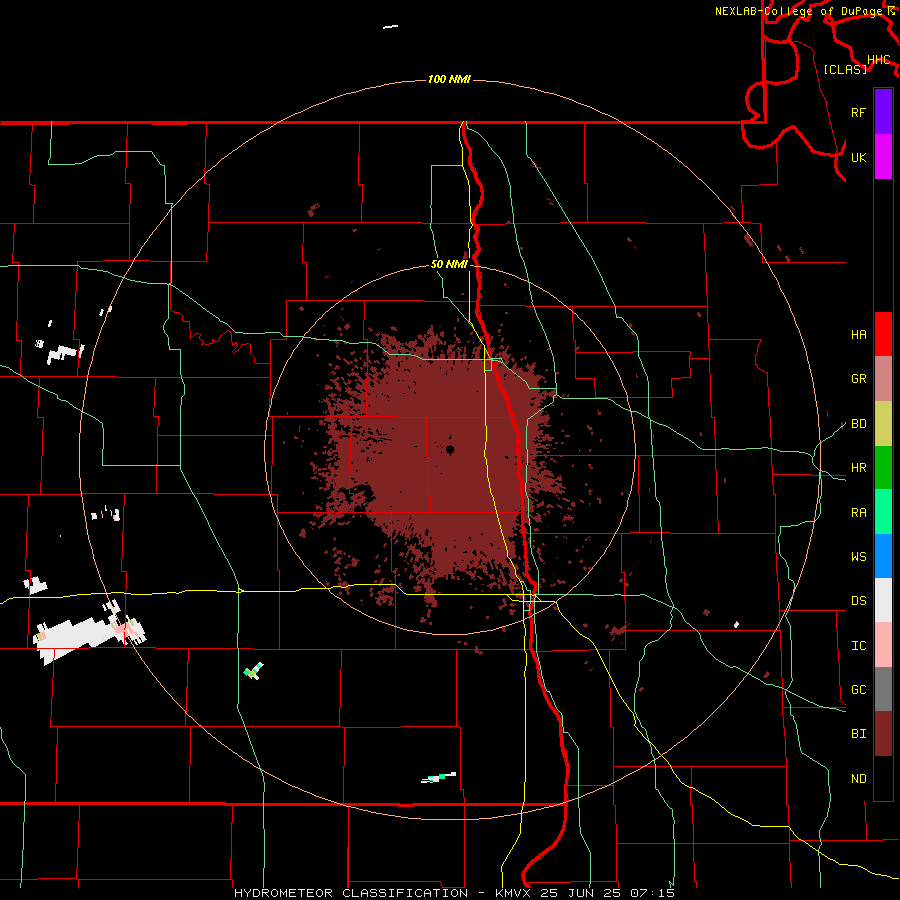
Task: Click the black radar site dot at center
Action: (451, 450)
